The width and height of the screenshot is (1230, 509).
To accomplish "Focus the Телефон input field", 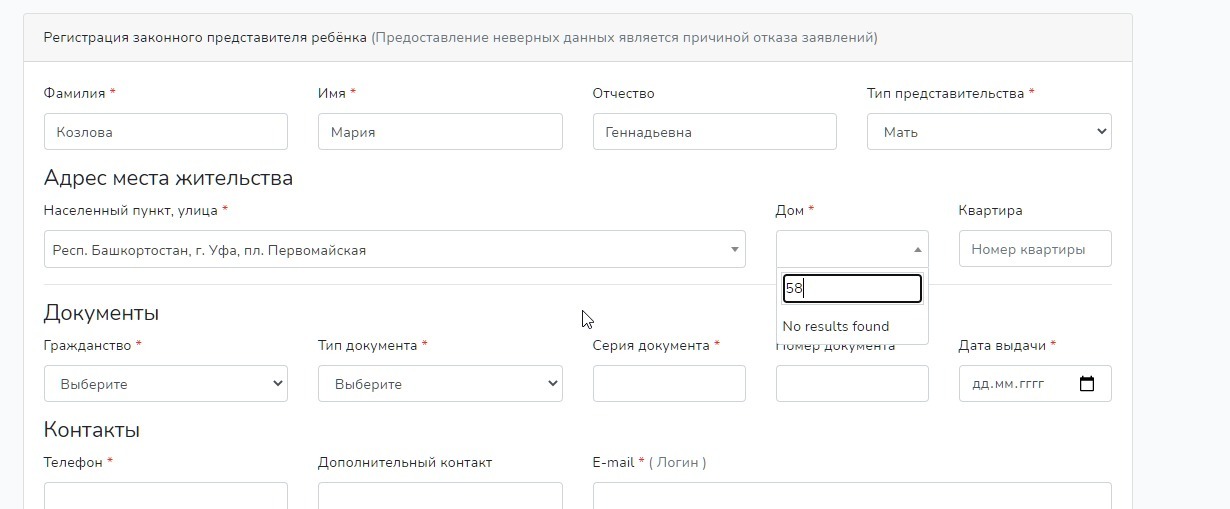I will click(166, 496).
